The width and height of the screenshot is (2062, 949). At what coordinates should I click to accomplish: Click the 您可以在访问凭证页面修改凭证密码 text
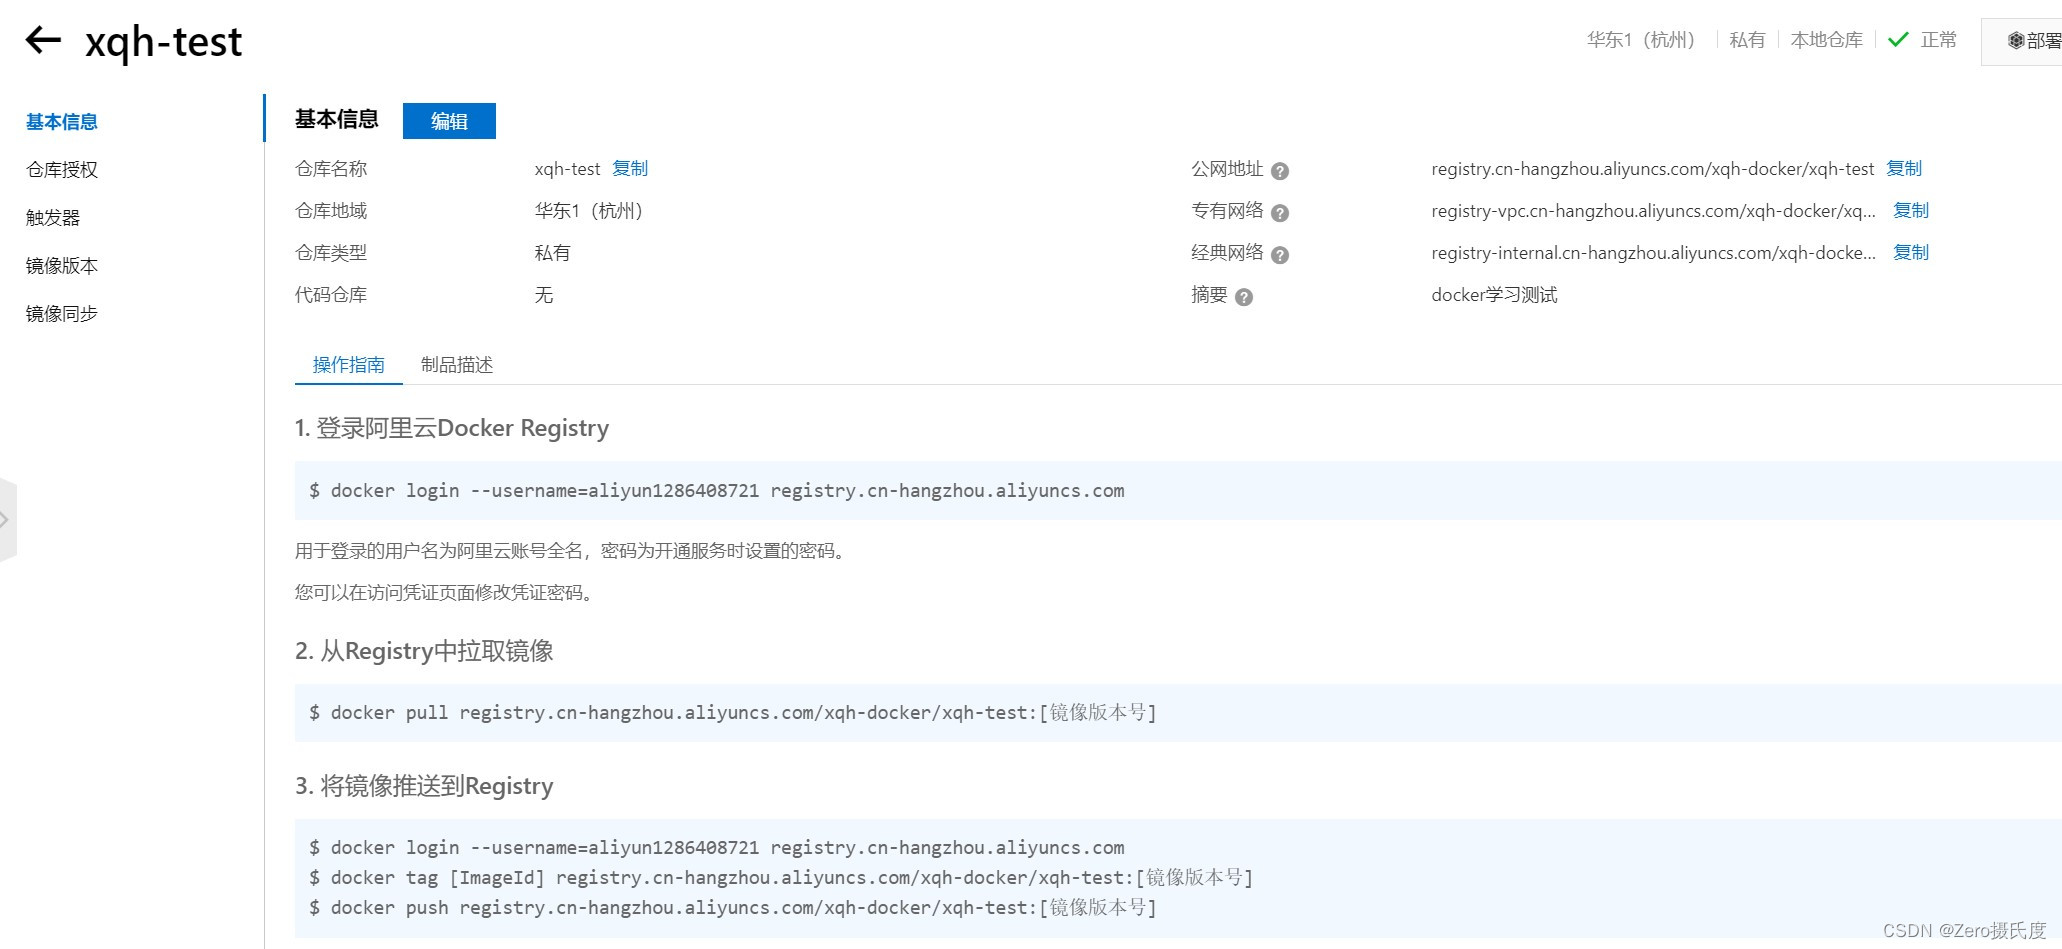tap(447, 593)
